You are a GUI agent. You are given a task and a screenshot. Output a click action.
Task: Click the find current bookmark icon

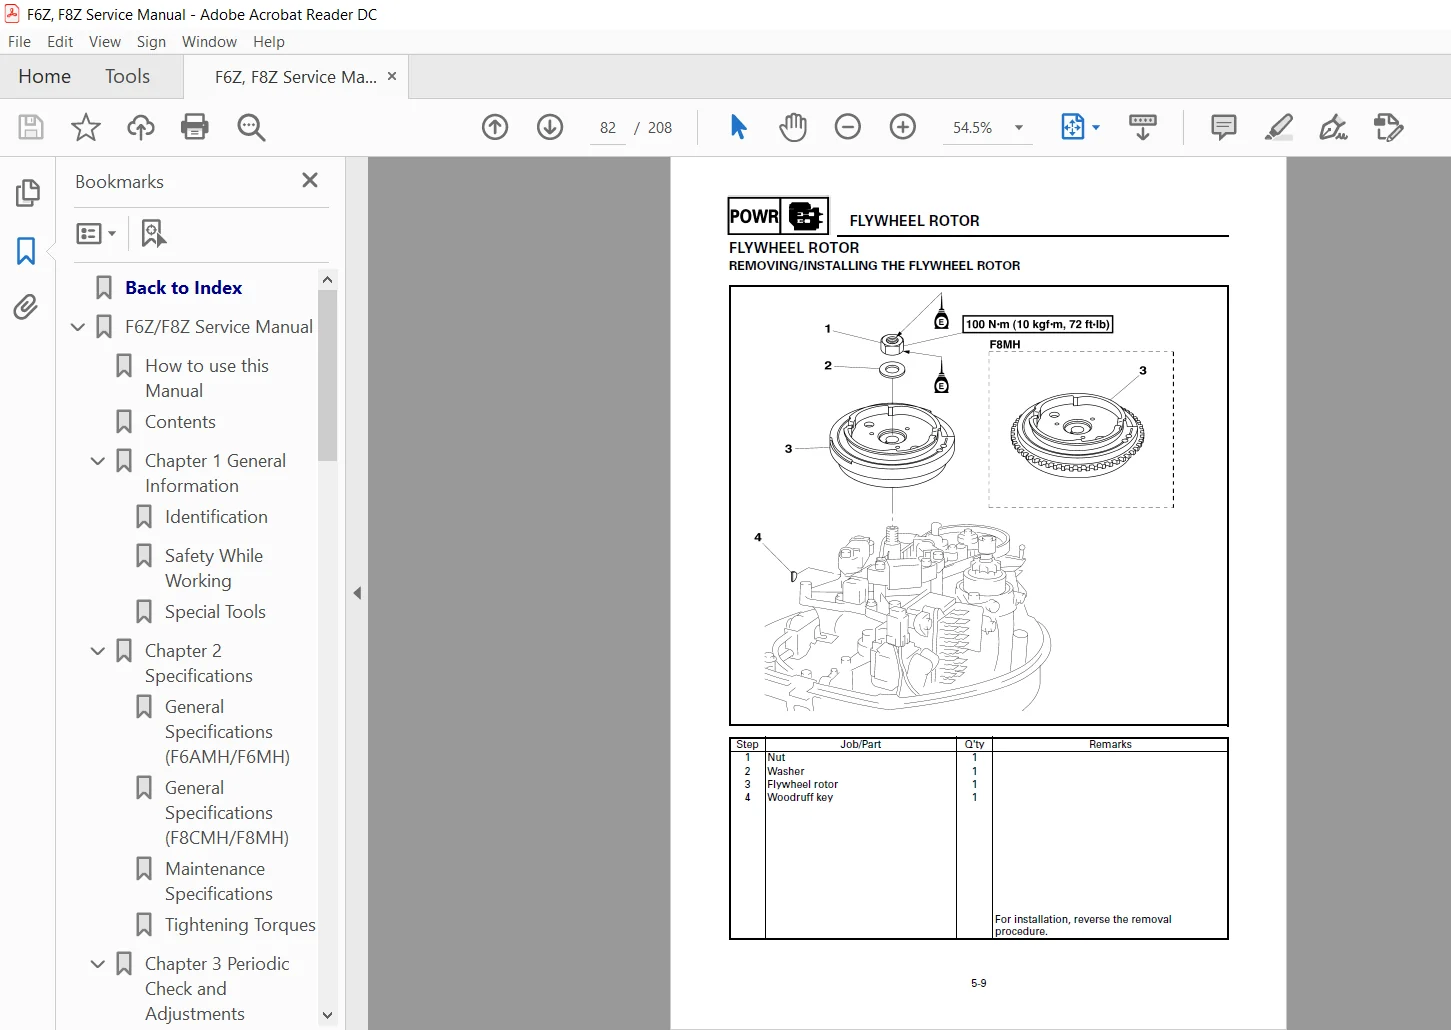click(x=153, y=233)
